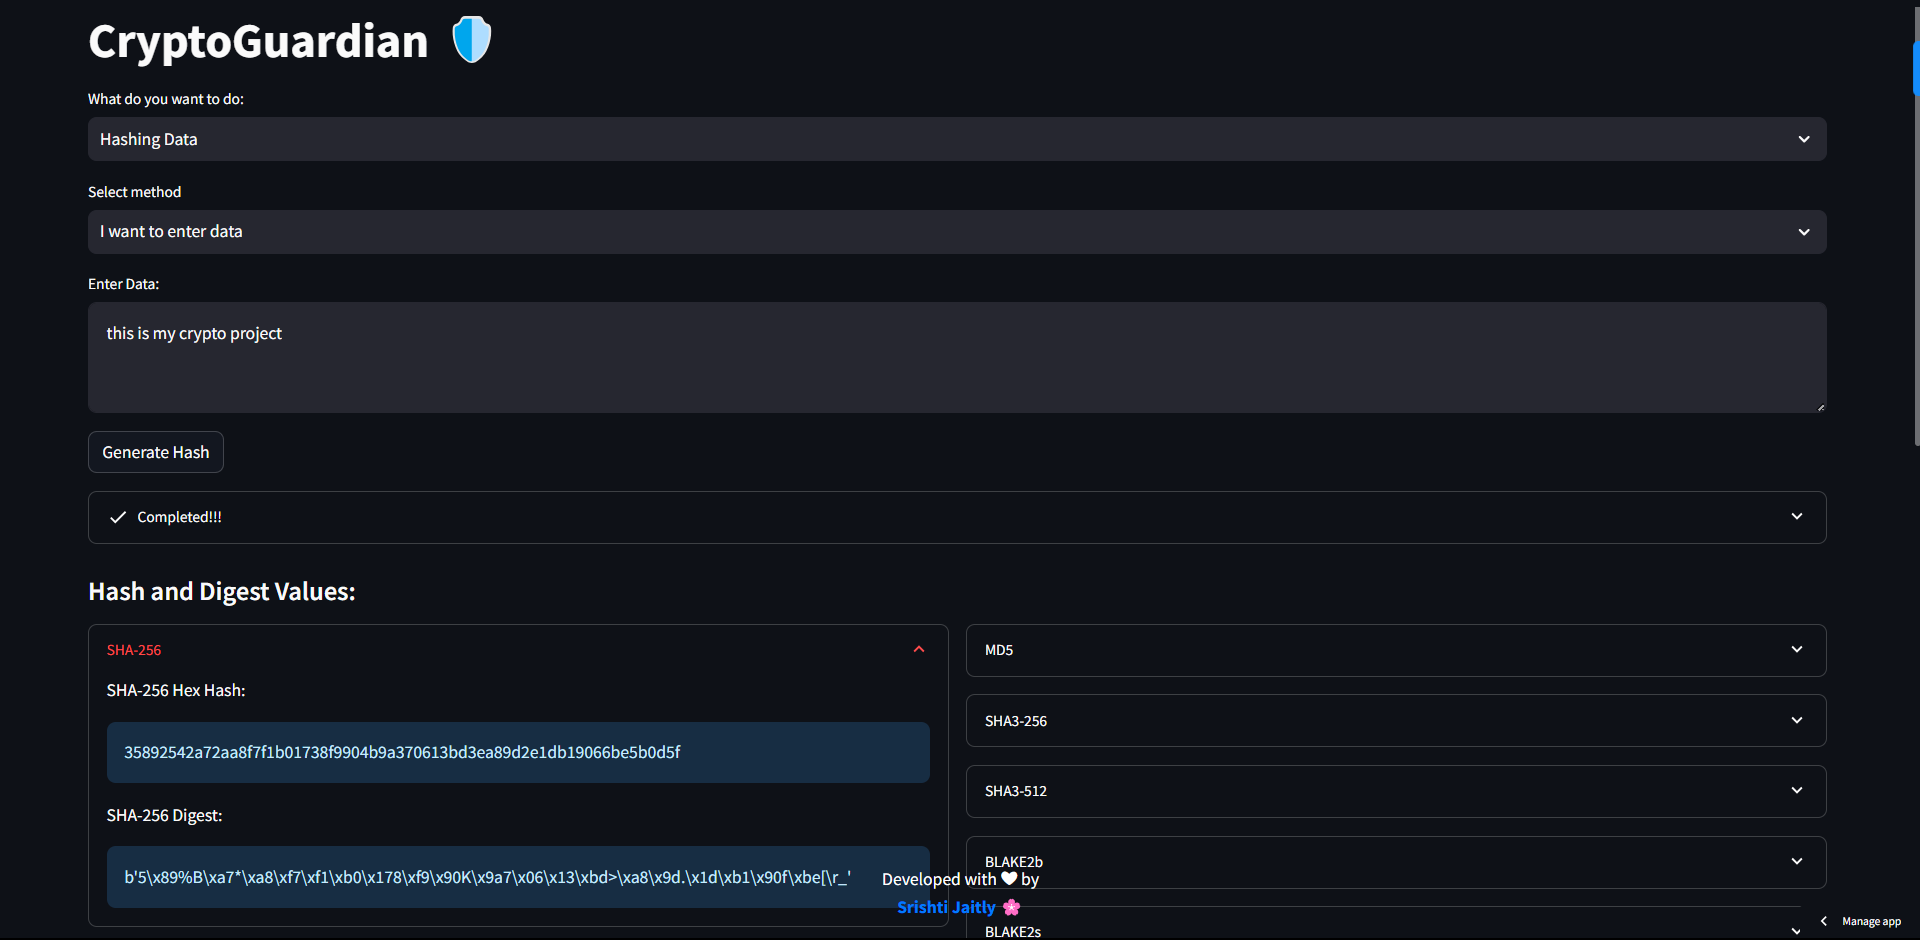Expand the SHA3-256 section
Image resolution: width=1920 pixels, height=940 pixels.
1396,721
